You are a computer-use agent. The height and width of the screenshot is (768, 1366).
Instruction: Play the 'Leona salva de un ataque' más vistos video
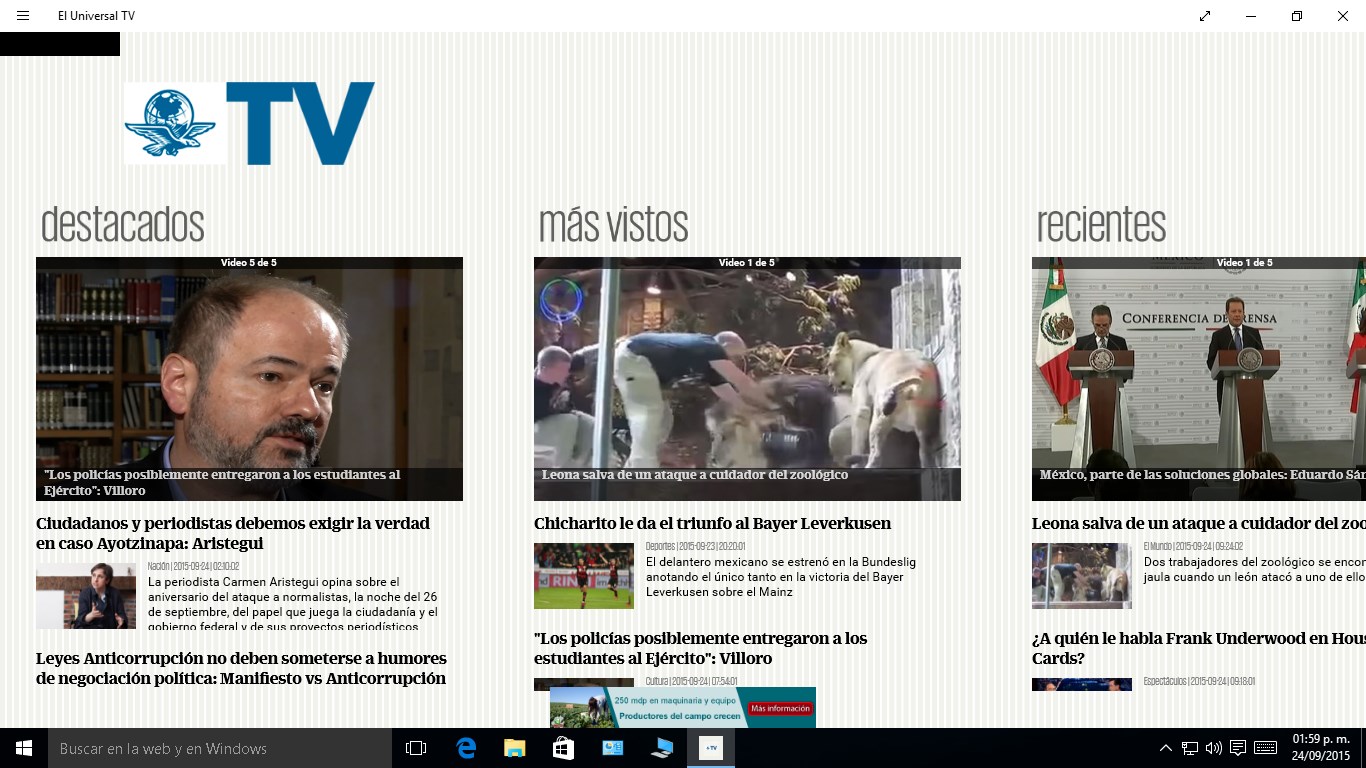(747, 379)
